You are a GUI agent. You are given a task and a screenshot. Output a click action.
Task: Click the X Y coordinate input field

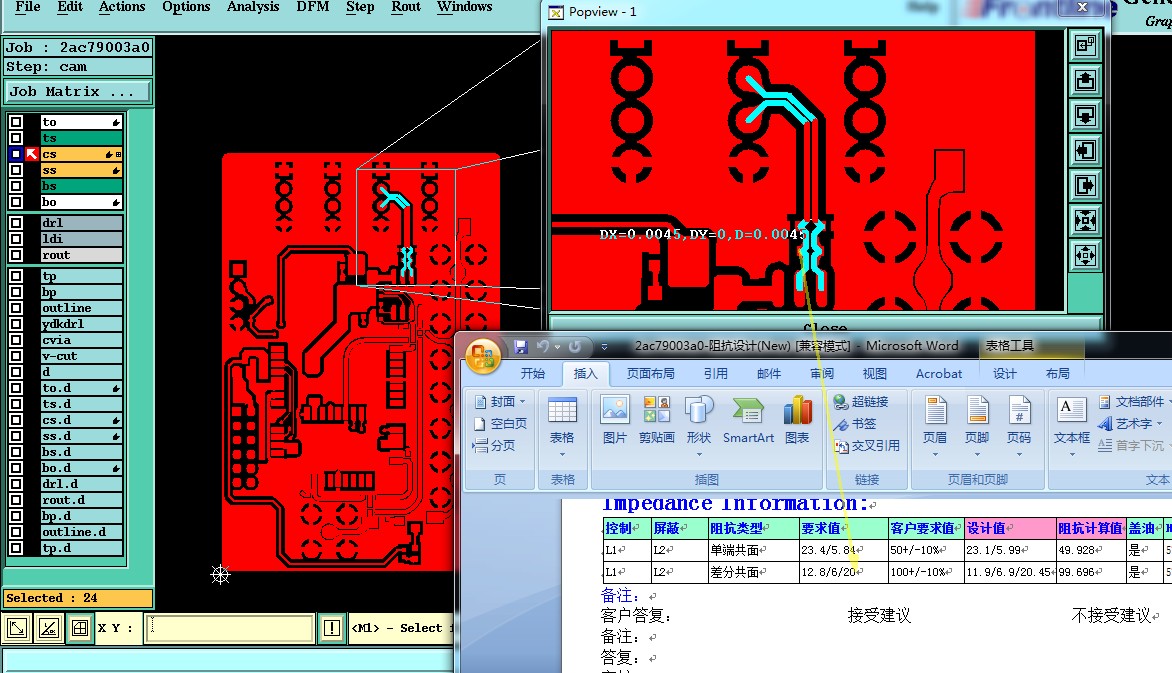coord(229,628)
